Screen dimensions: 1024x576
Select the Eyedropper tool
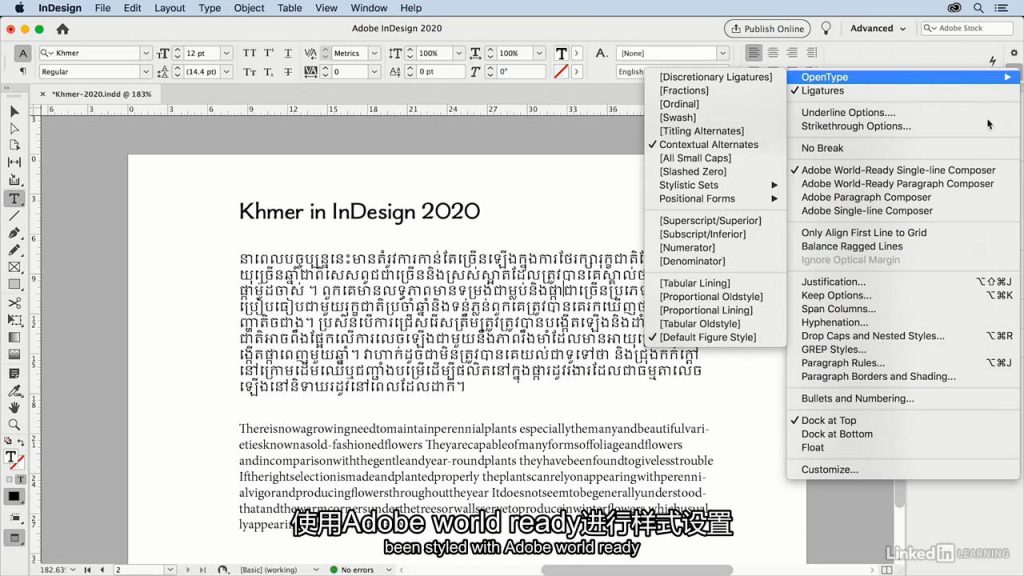tap(14, 391)
